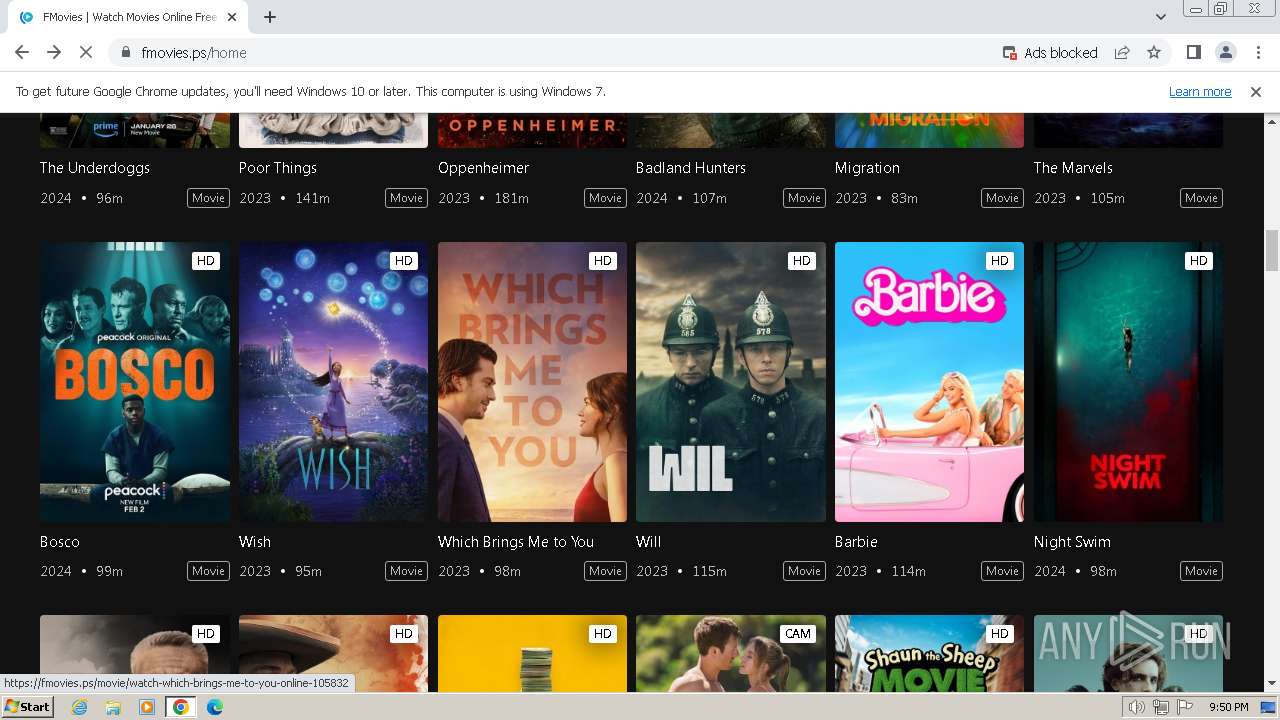The image size is (1280, 720).
Task: Click the fmovies.ps address bar
Action: pos(560,53)
